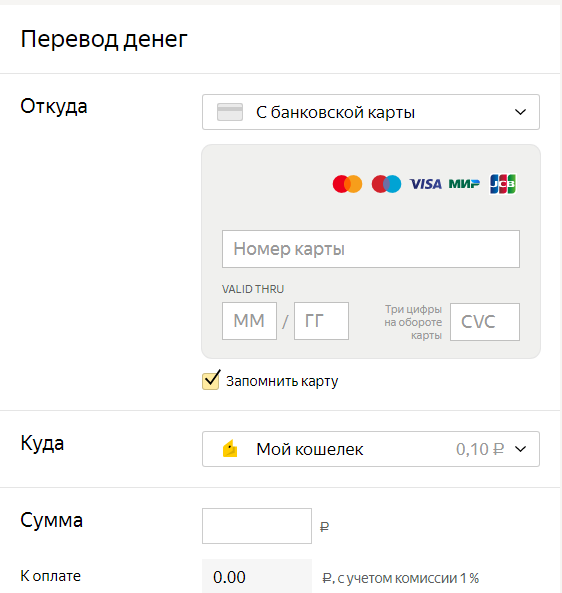Click the bank card icon in Откуда dropdown
This screenshot has width=562, height=593.
pyautogui.click(x=230, y=112)
